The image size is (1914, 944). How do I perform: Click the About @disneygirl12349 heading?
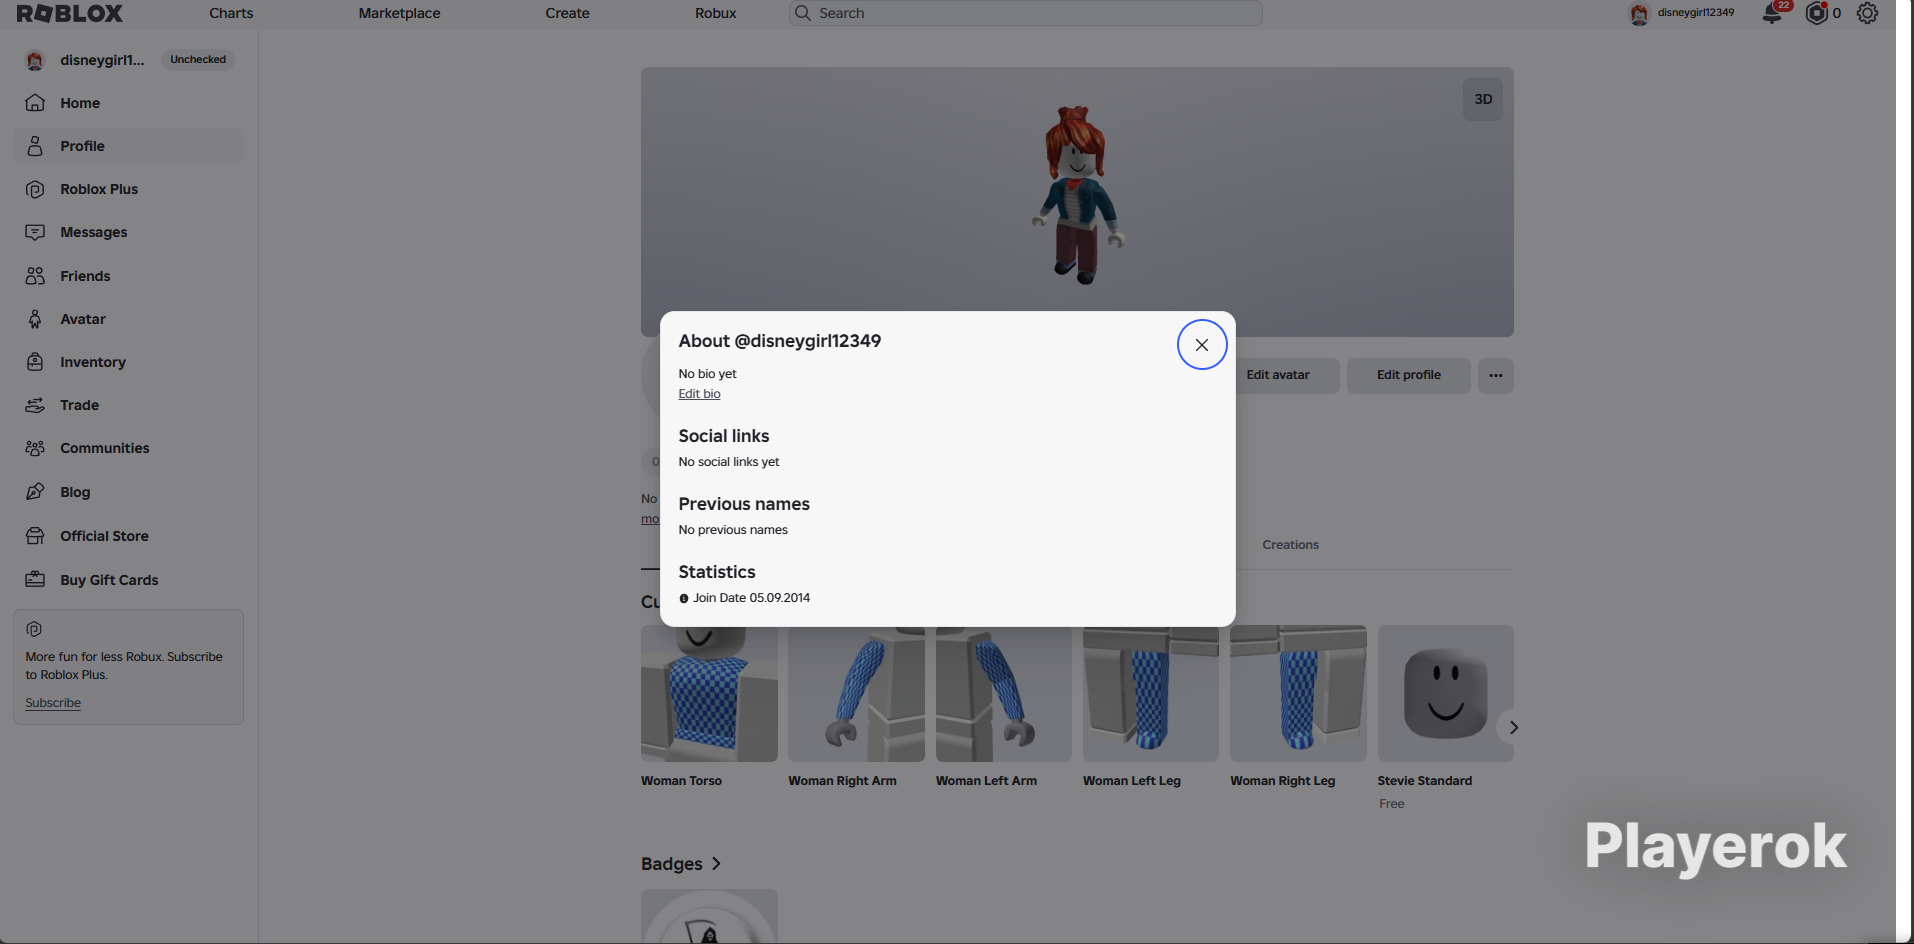780,341
